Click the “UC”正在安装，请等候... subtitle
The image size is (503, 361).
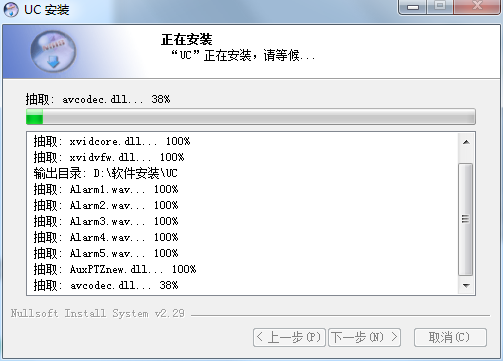coord(243,55)
